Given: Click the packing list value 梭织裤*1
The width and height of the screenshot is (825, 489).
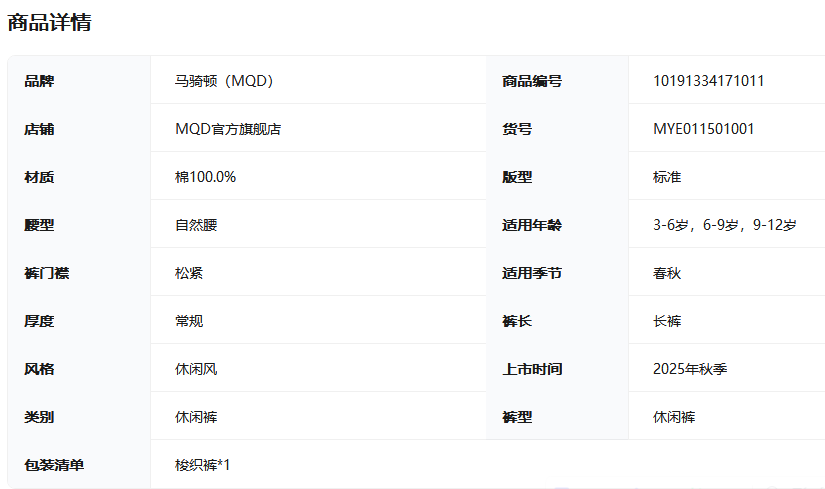Looking at the screenshot, I should [203, 465].
